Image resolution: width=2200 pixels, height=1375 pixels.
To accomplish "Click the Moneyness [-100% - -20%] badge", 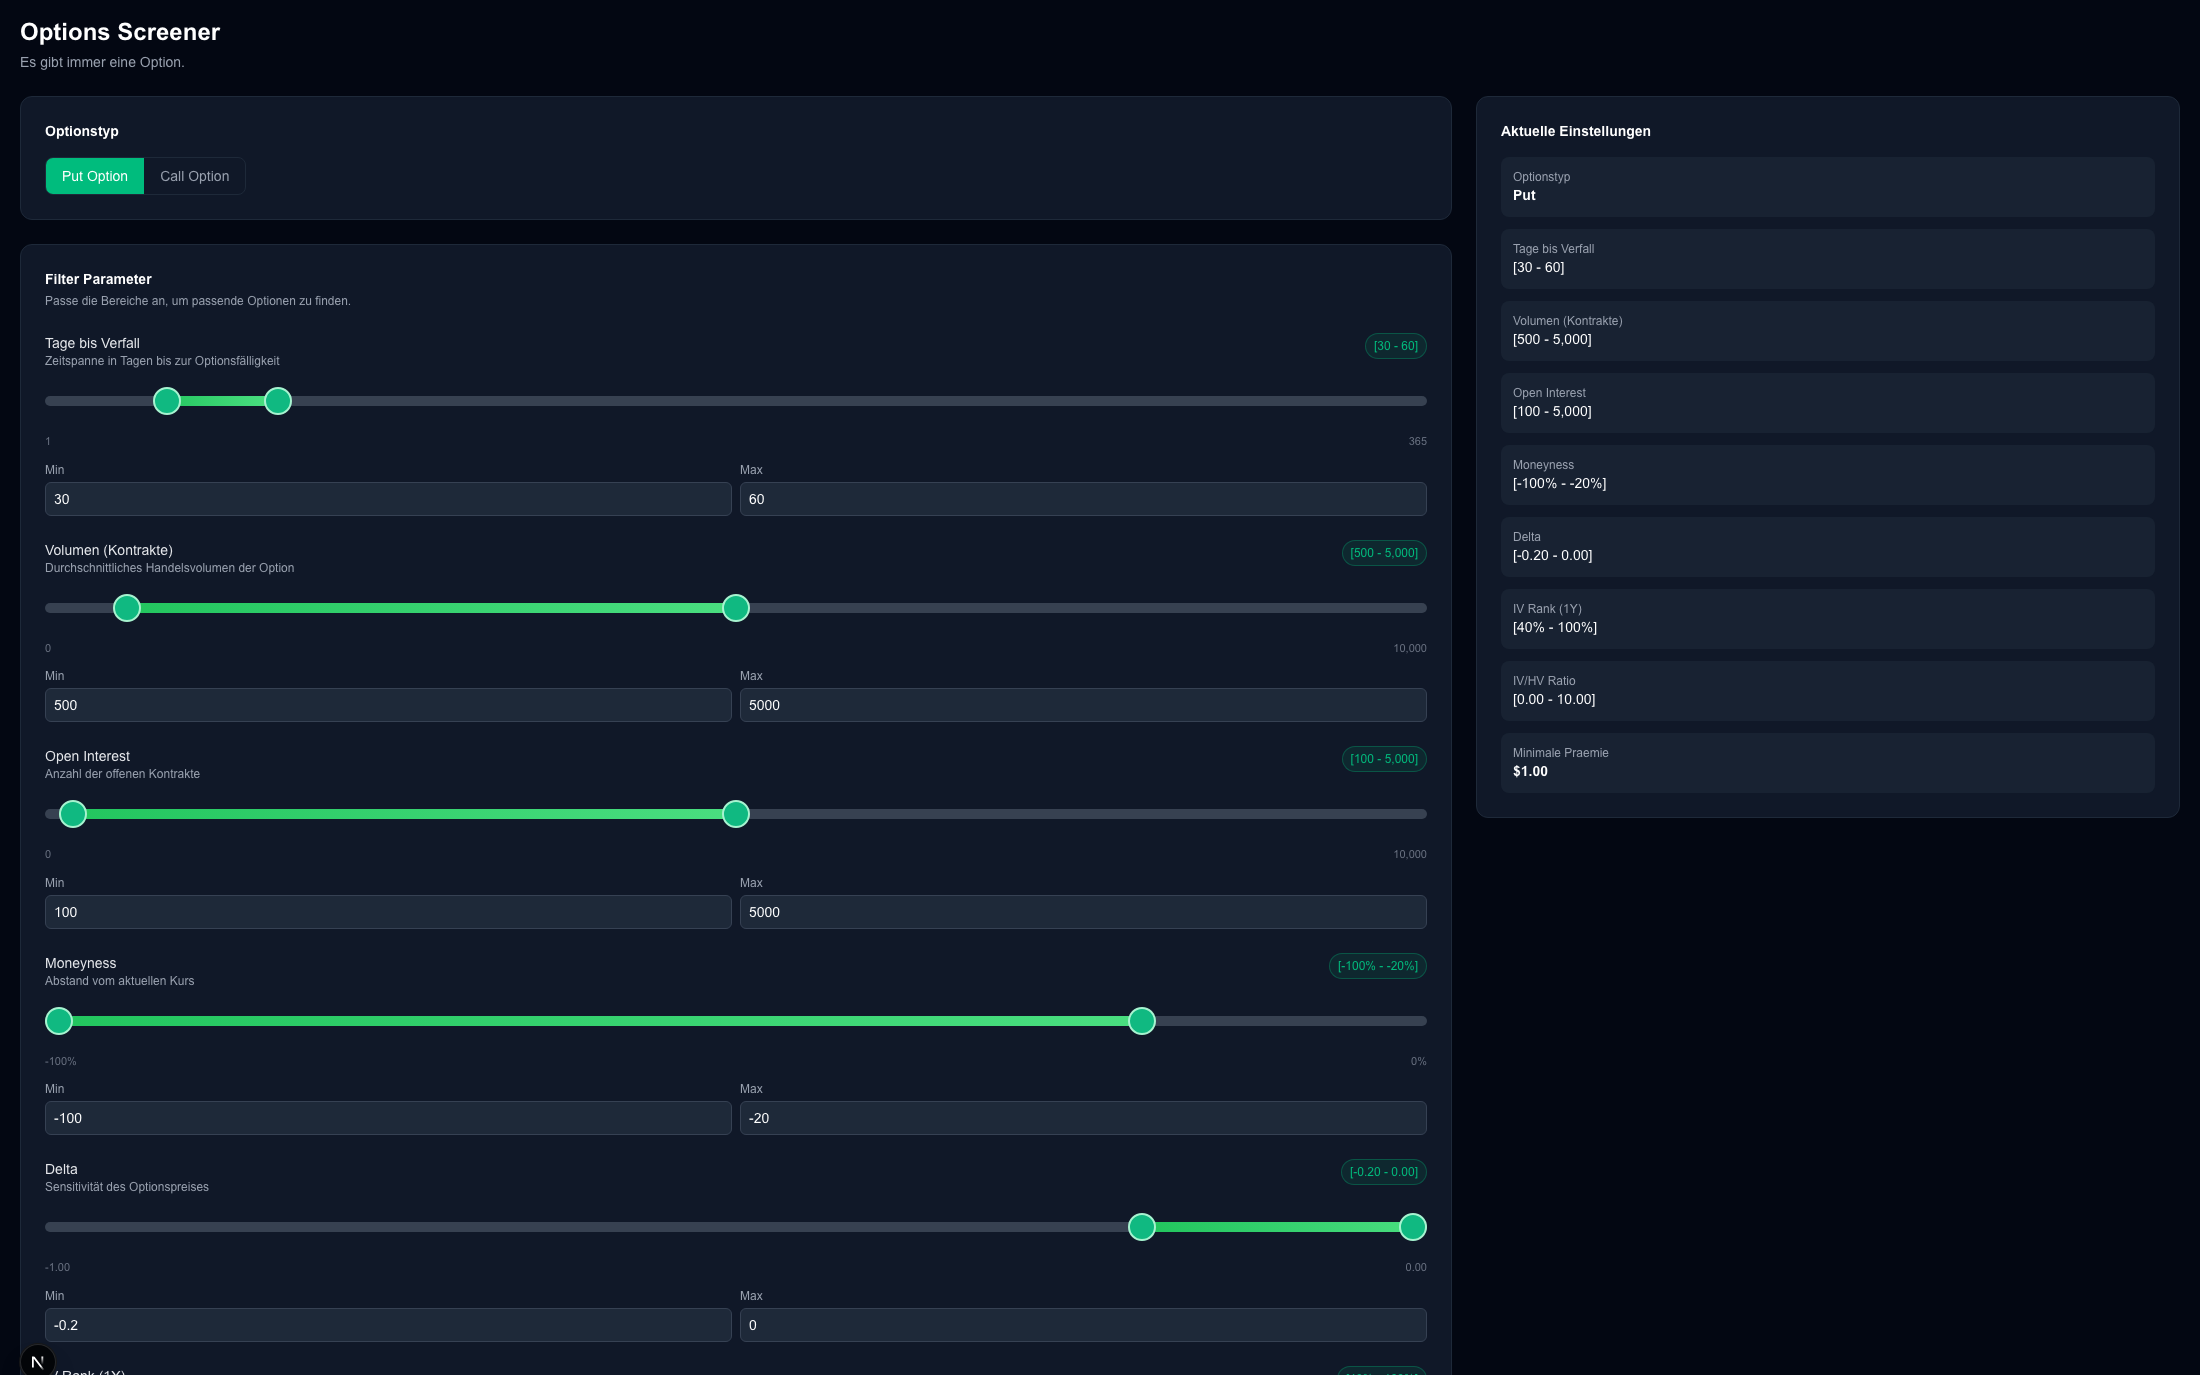I will point(1378,966).
